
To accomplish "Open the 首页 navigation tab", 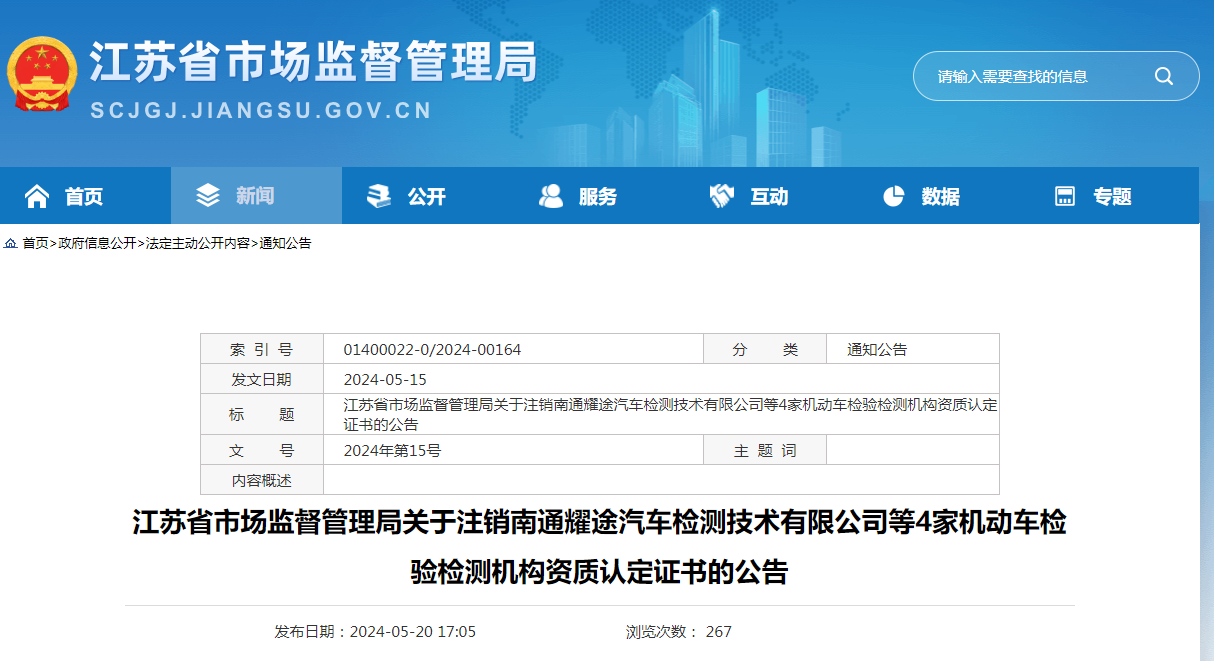I will tap(85, 196).
